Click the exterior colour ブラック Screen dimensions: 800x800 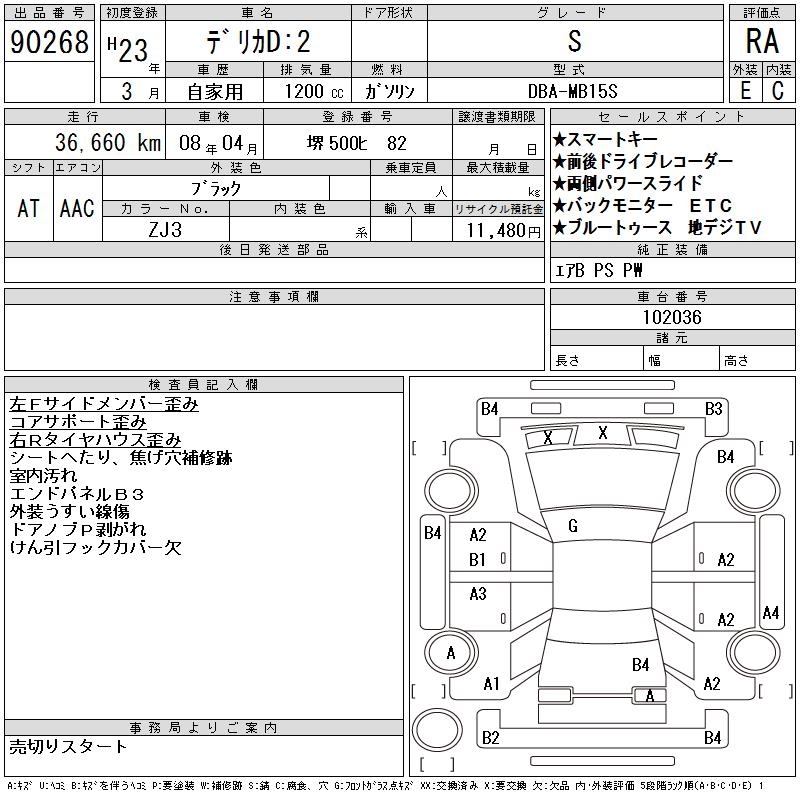tap(216, 189)
